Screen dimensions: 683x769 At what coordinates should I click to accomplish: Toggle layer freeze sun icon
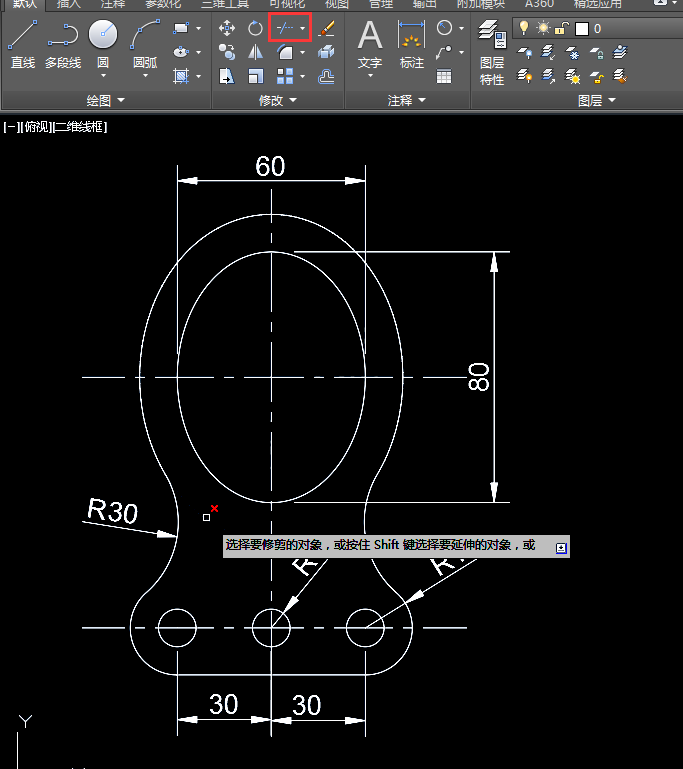pos(543,28)
